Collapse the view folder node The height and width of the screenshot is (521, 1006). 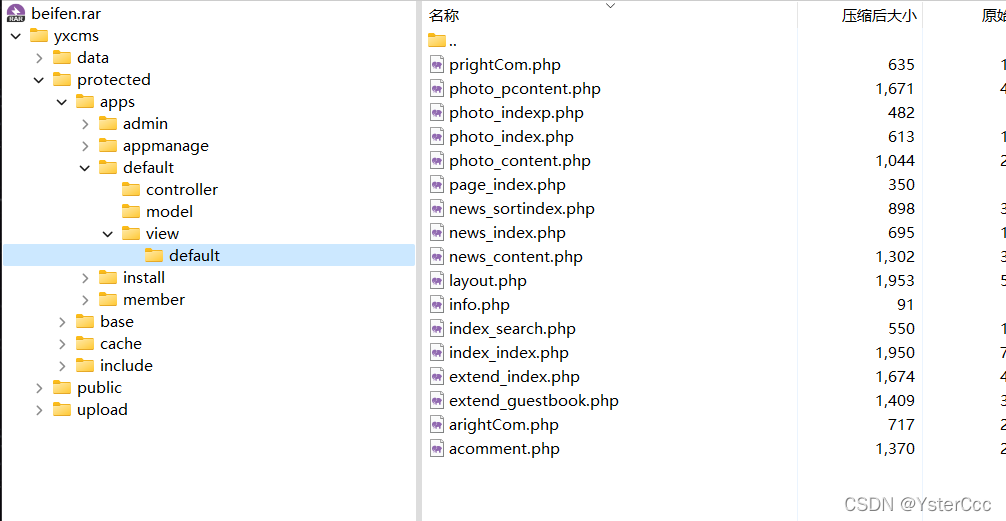tap(108, 234)
